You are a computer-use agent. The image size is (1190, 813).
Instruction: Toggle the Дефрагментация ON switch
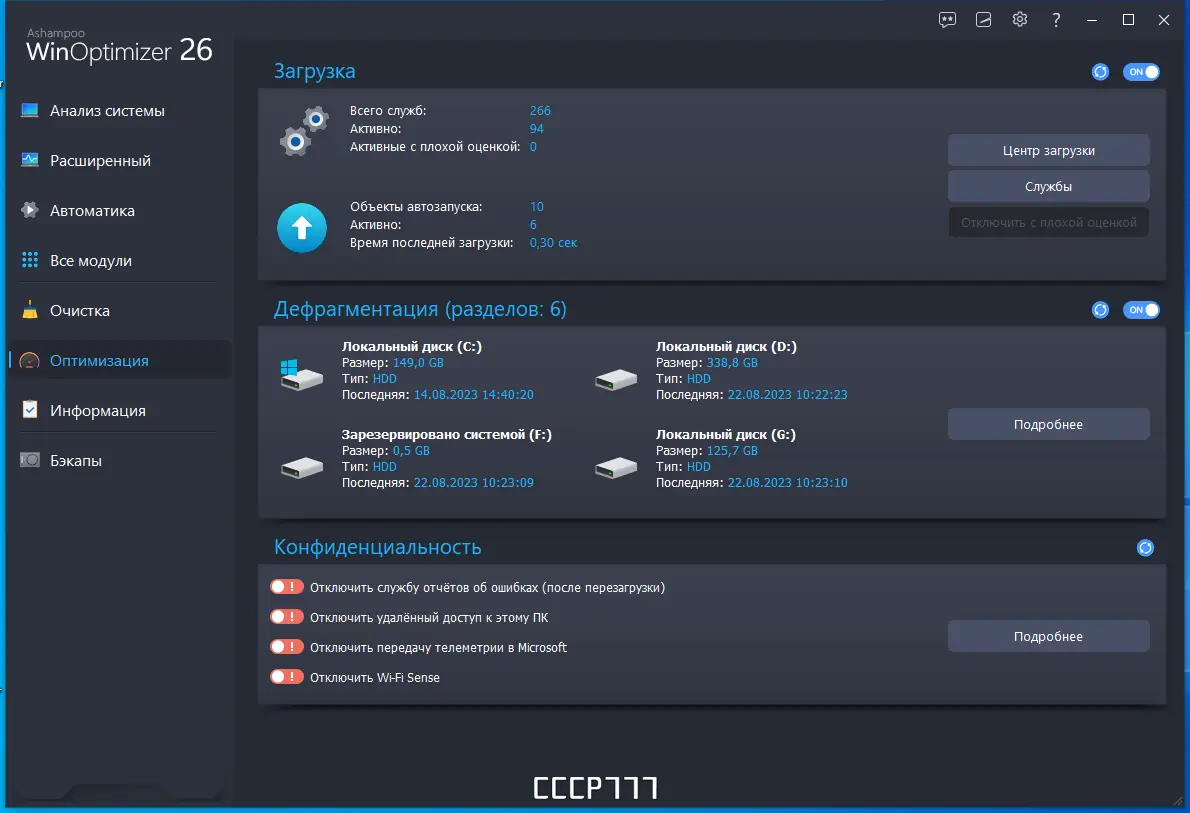(x=1141, y=310)
